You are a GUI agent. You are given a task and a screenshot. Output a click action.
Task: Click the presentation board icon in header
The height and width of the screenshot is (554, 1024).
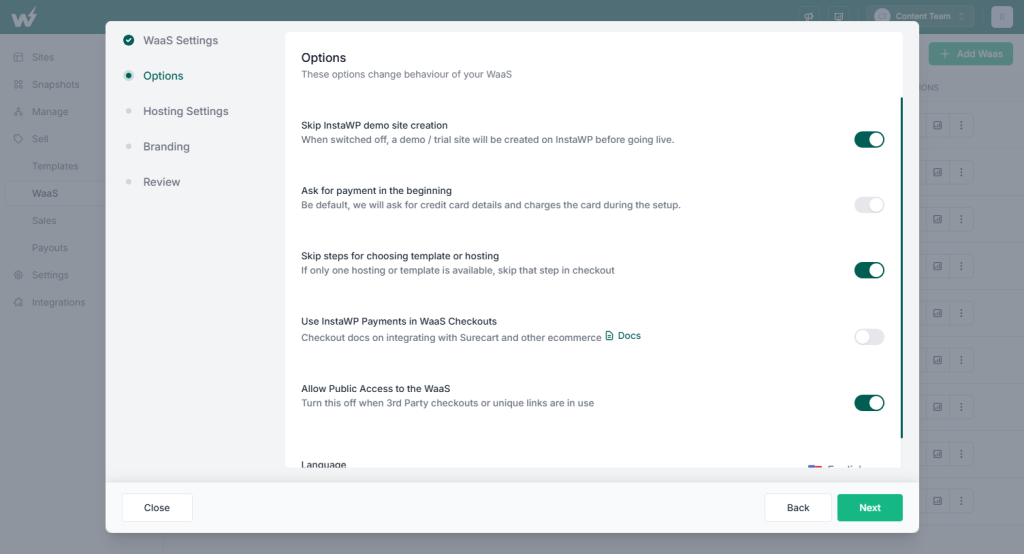tap(839, 16)
